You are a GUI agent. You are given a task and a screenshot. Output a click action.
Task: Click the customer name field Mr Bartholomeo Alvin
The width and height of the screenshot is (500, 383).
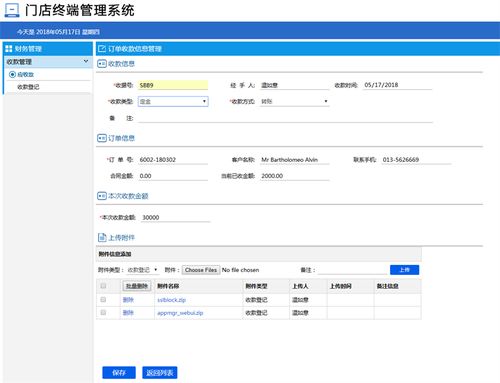[x=295, y=160]
